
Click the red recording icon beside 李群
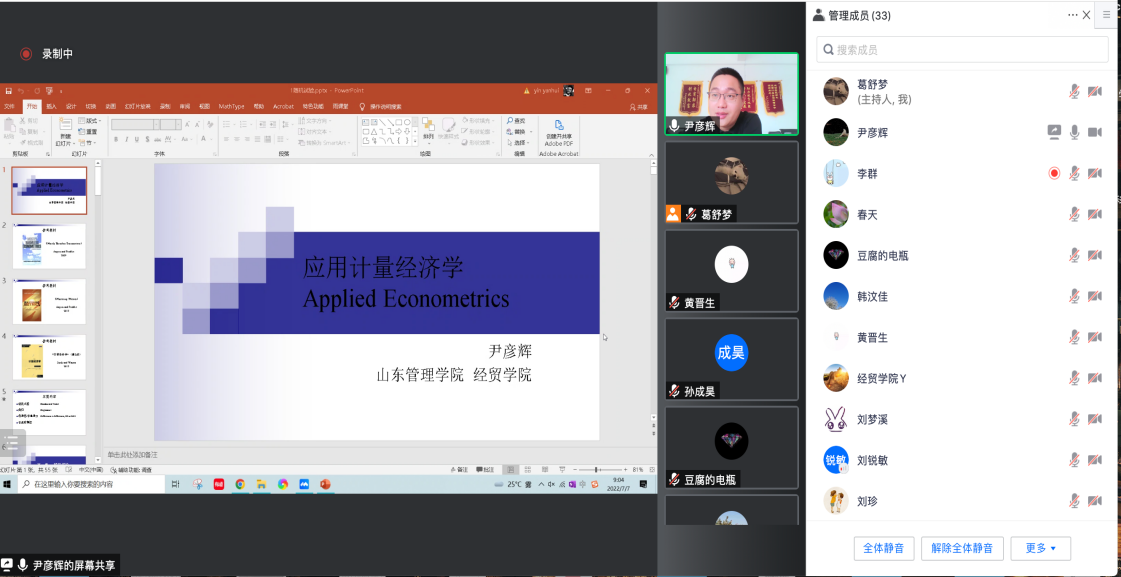coord(1054,173)
